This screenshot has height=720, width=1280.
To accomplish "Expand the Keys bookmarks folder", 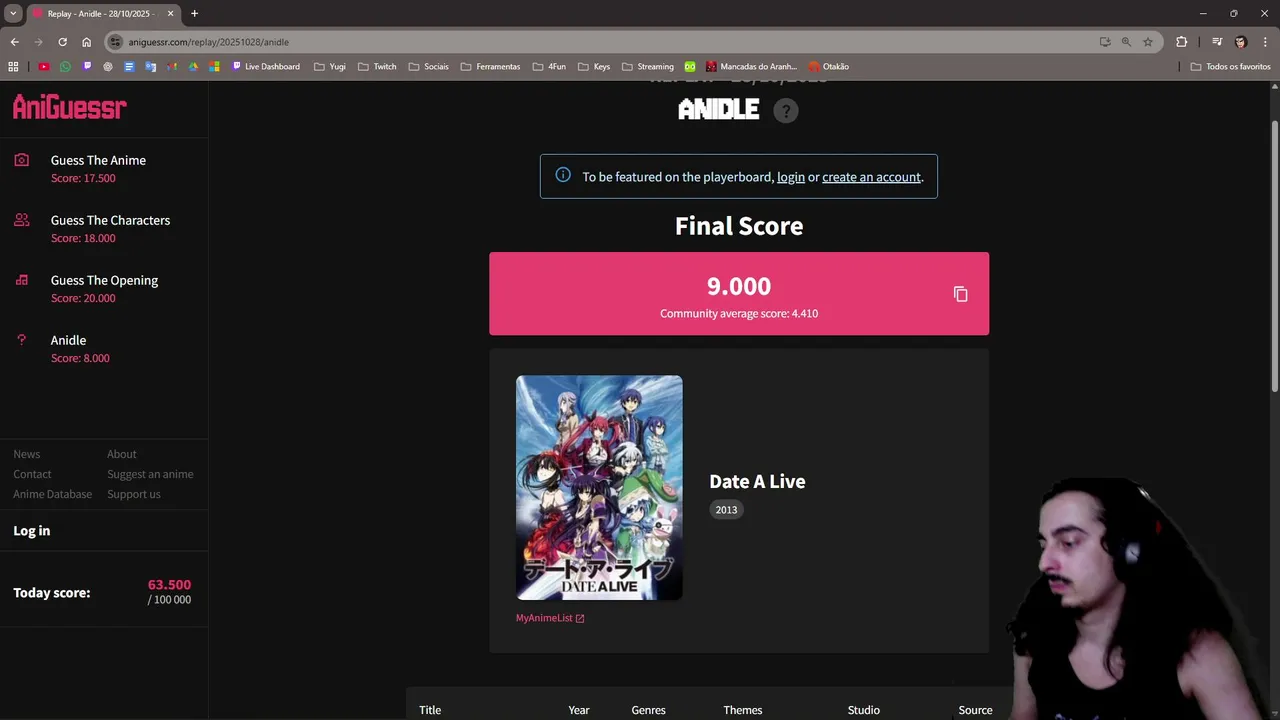I will click(x=594, y=67).
